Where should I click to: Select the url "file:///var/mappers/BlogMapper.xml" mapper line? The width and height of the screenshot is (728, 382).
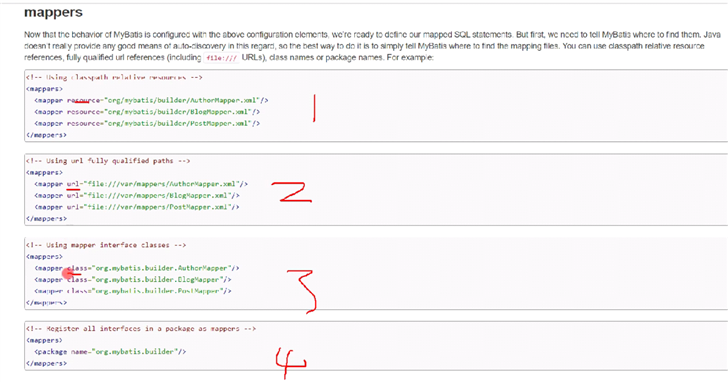pyautogui.click(x=137, y=195)
